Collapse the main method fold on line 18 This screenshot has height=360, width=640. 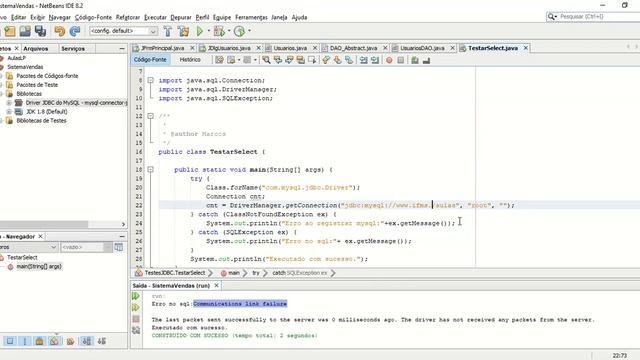click(151, 169)
